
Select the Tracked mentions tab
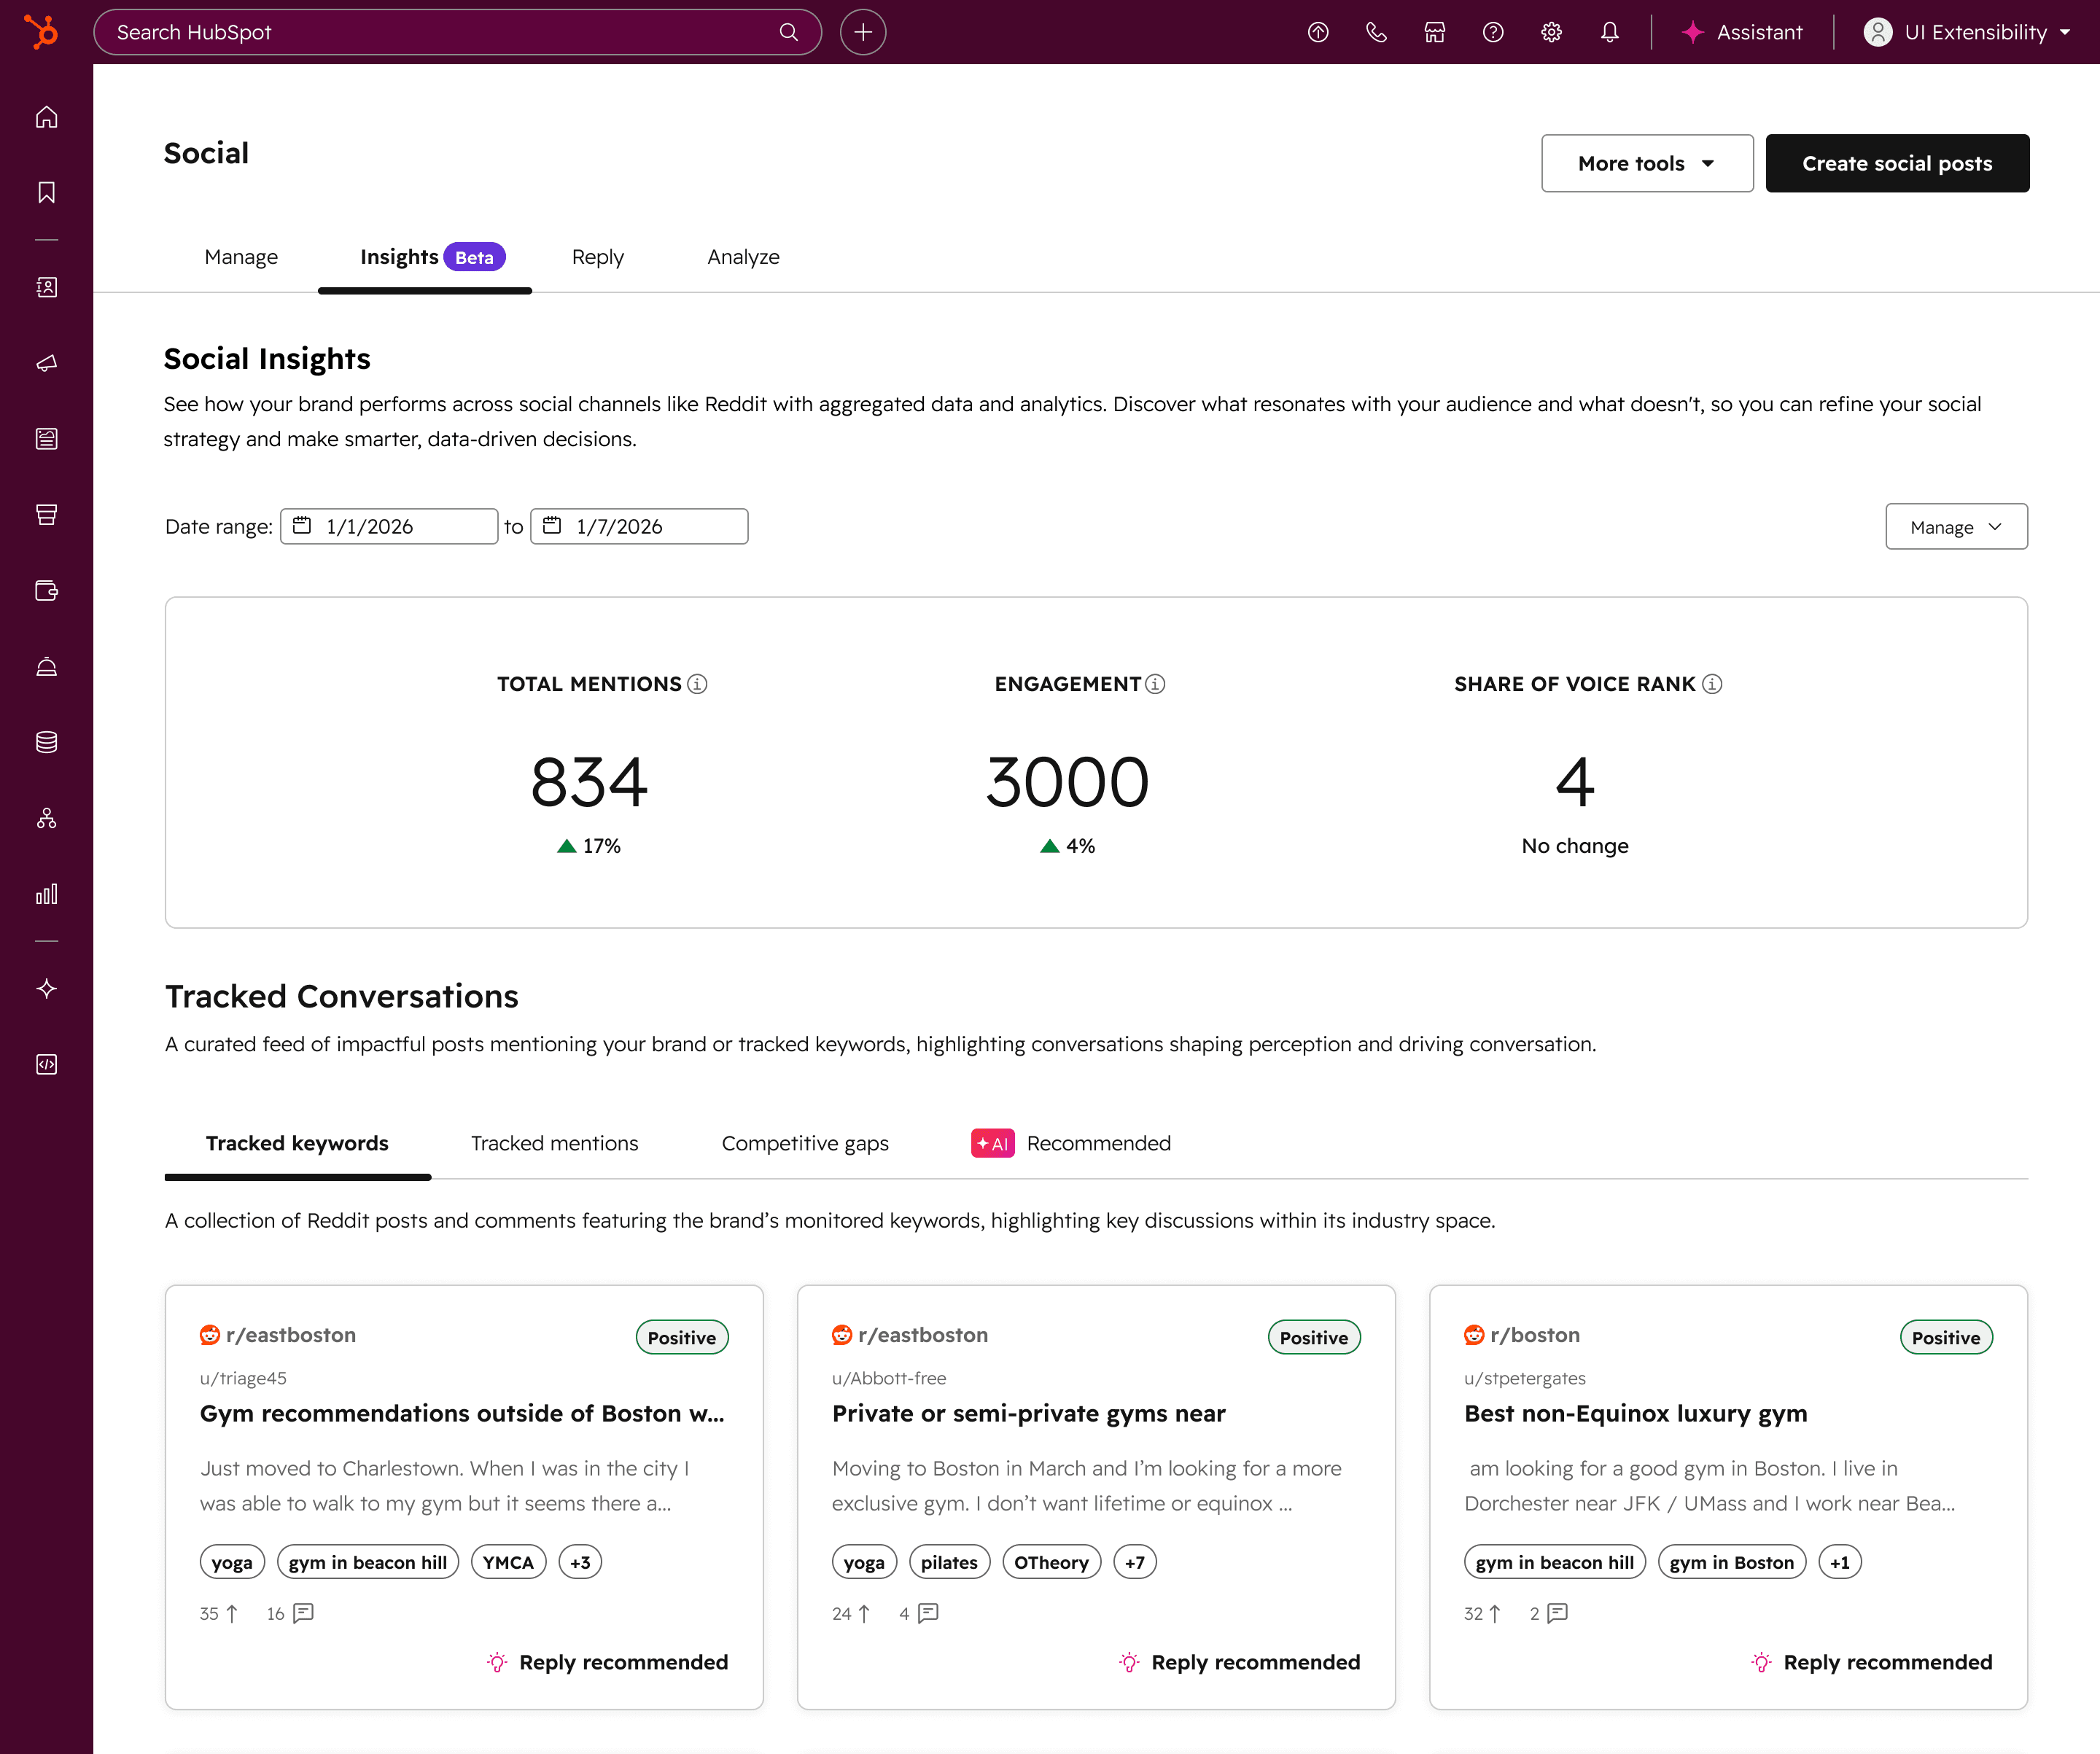pos(554,1143)
